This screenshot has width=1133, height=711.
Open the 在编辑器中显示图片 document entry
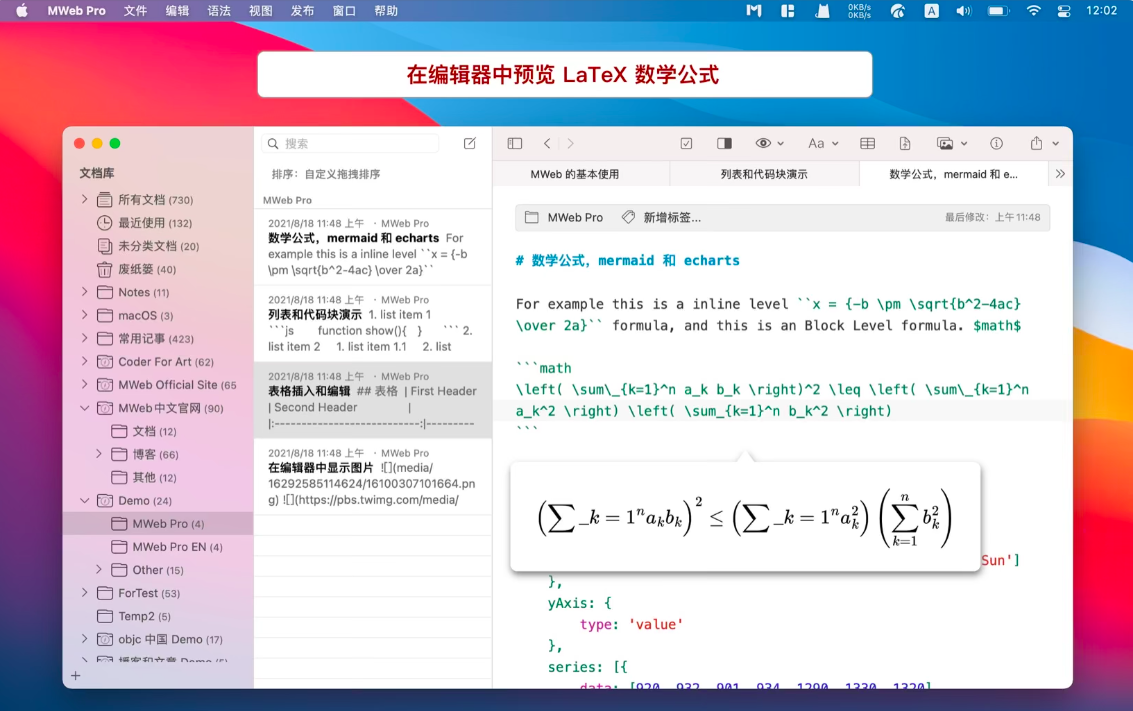[373, 477]
